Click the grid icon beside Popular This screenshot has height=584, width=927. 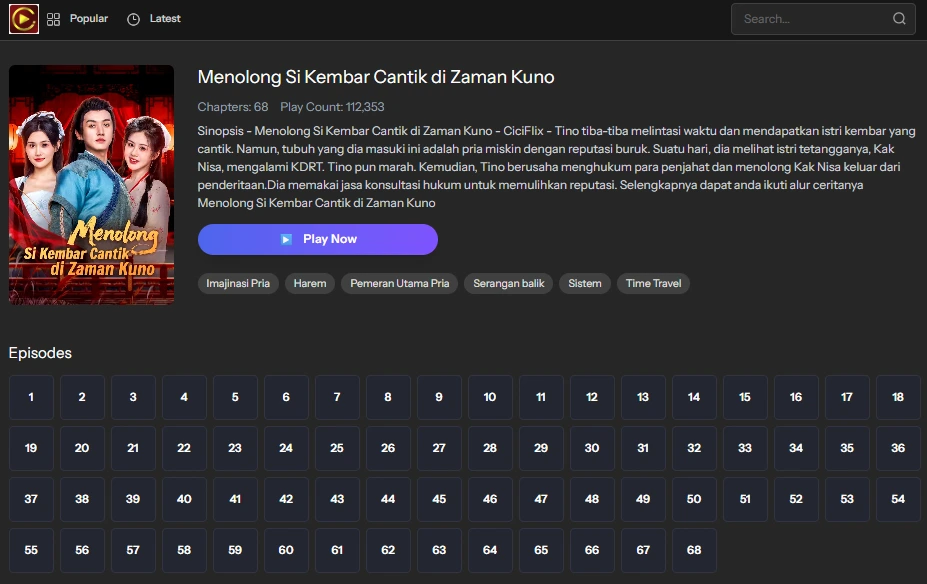[x=53, y=18]
